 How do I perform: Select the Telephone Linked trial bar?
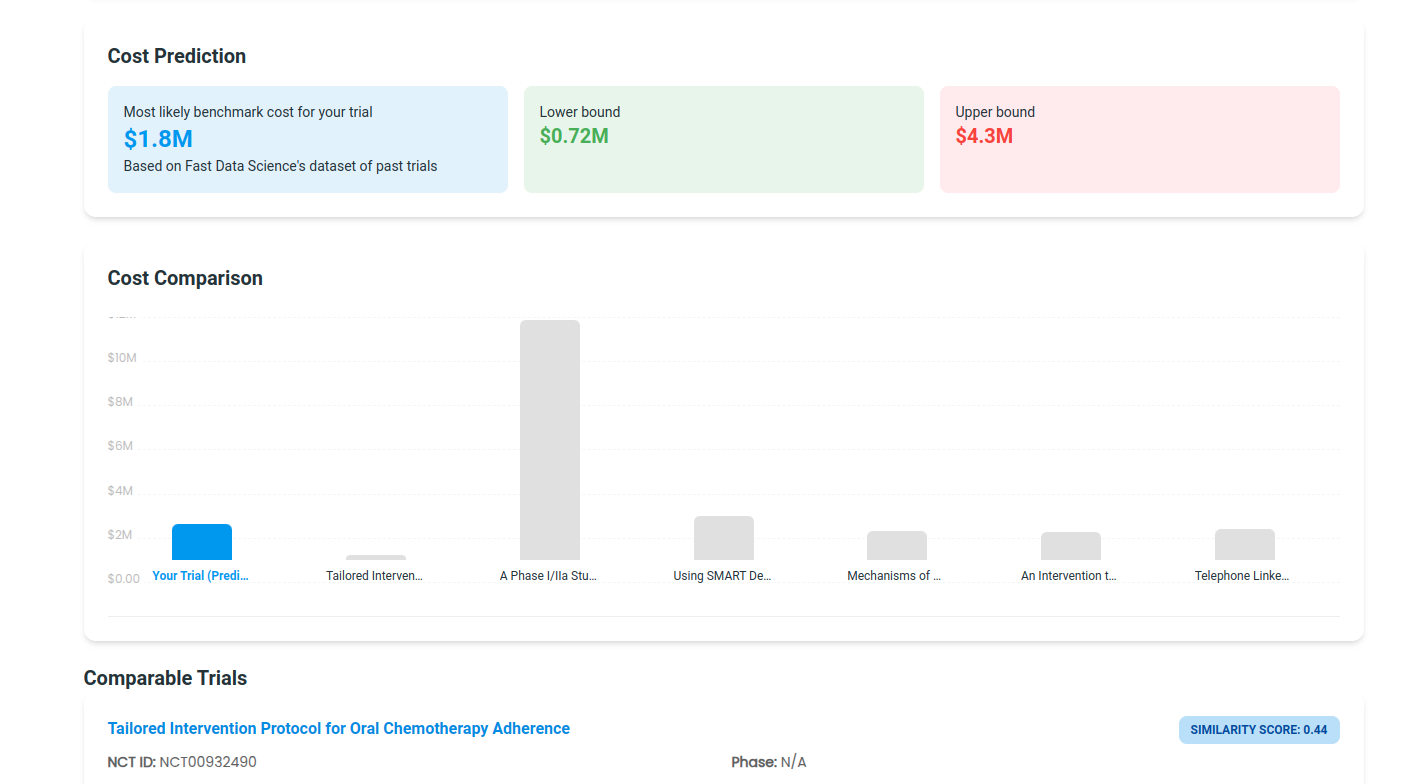(x=1244, y=545)
